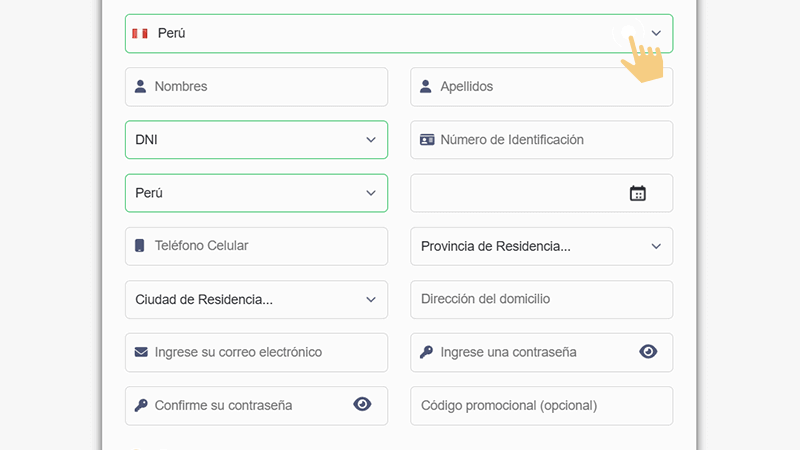
Task: Focus the Dirección del domicilio field
Action: pos(541,299)
